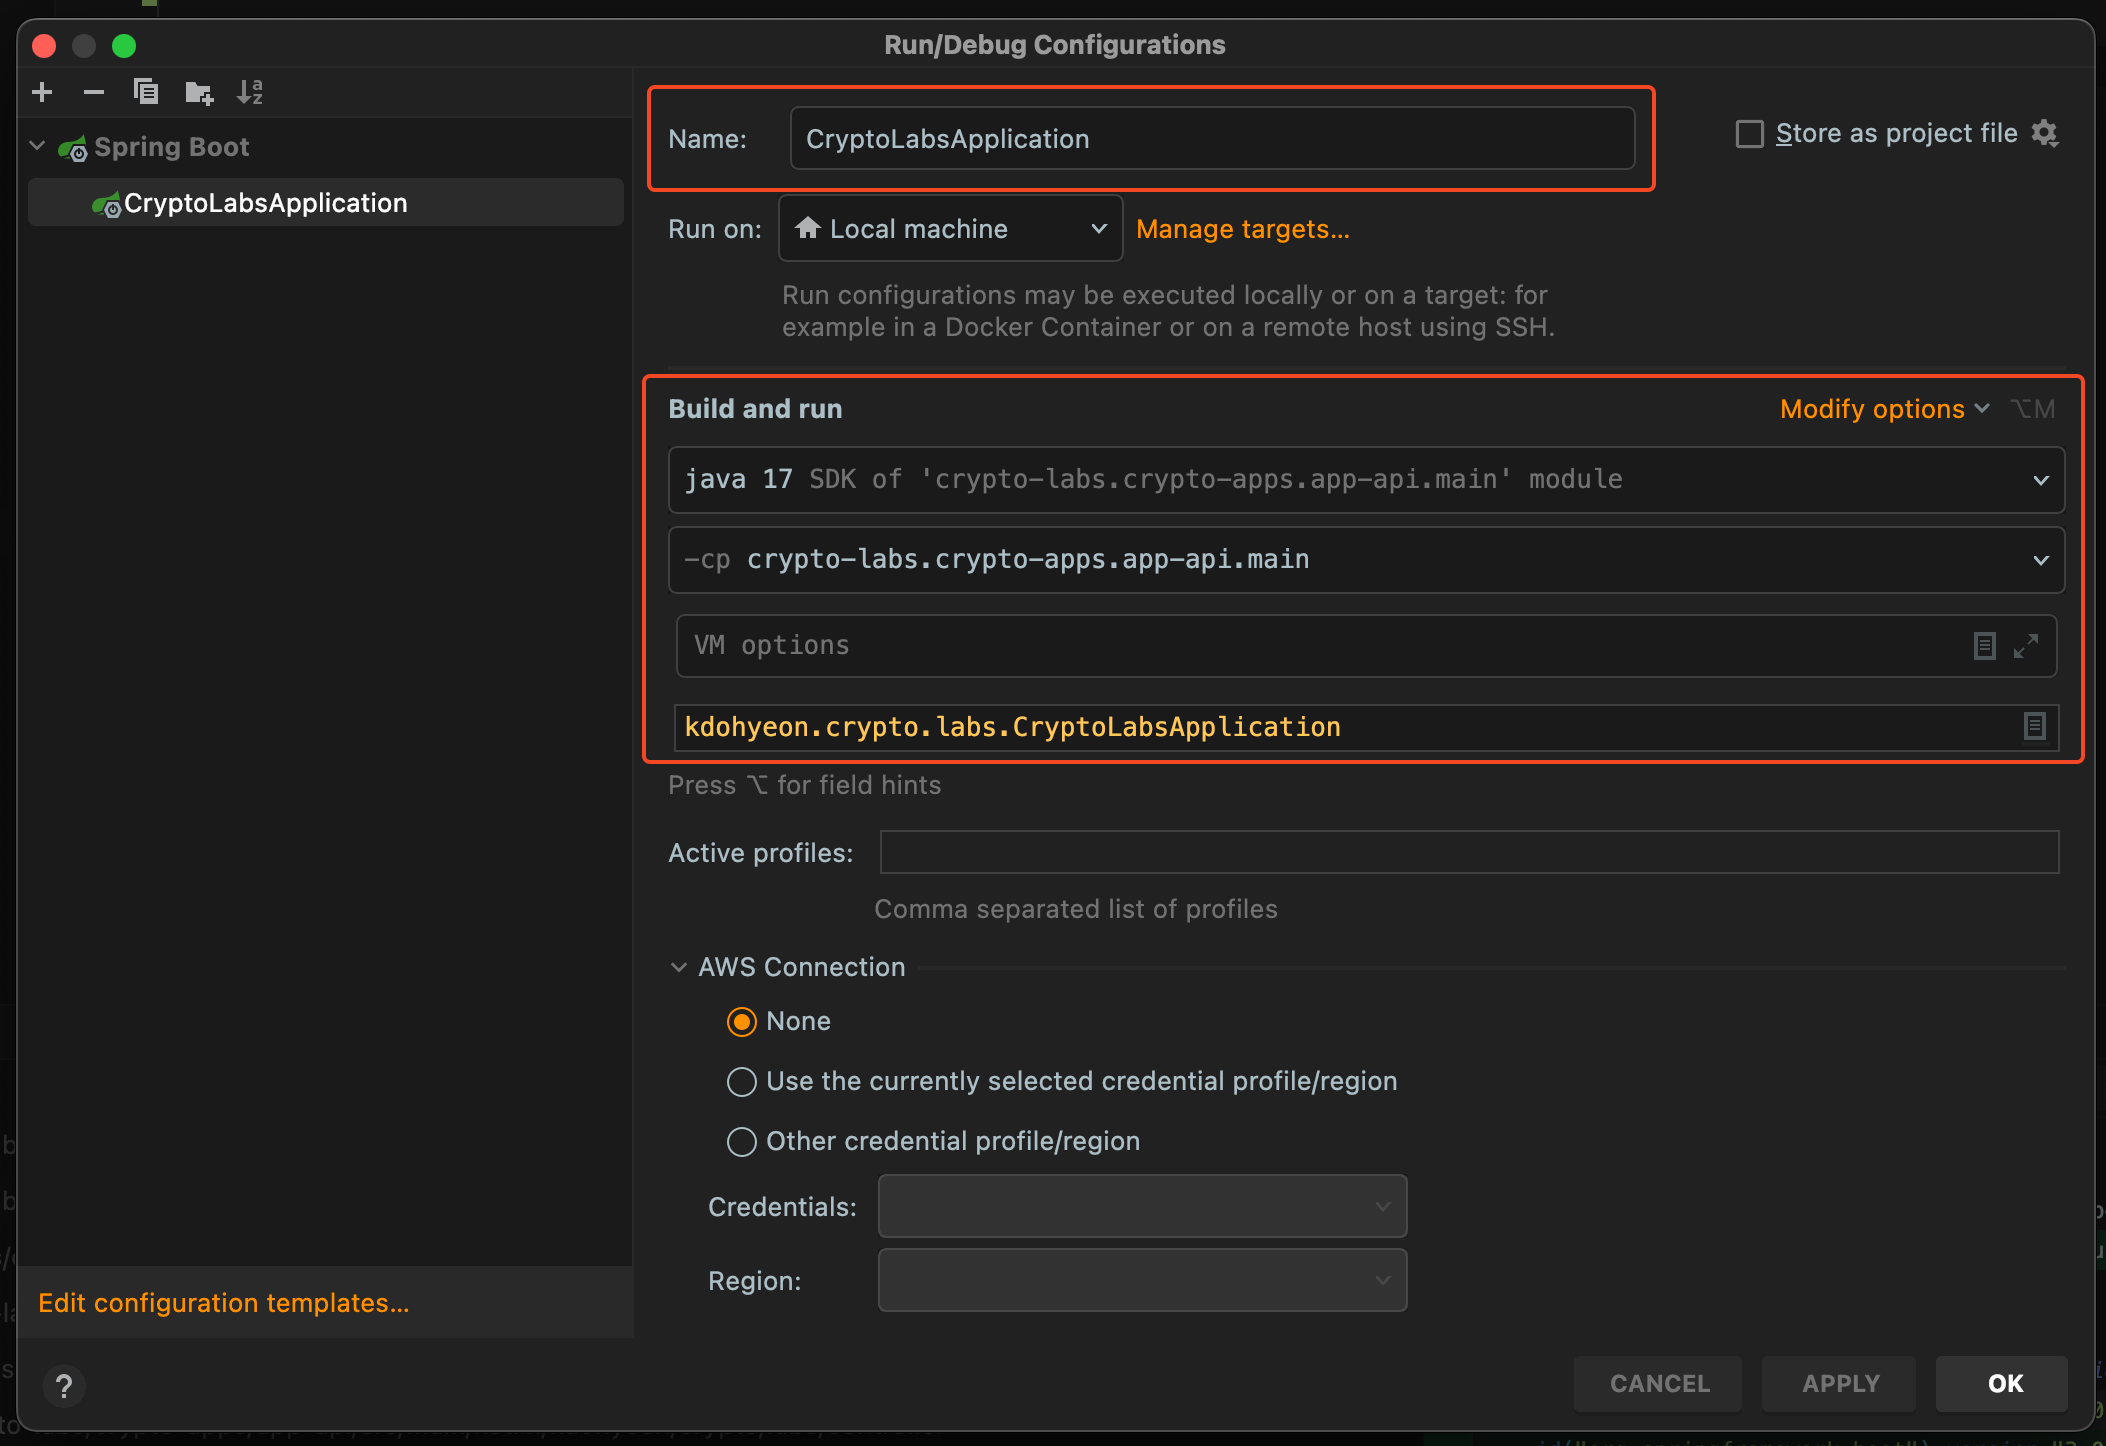This screenshot has height=1446, width=2106.
Task: Click the Add New Configuration plus icon
Action: point(42,93)
